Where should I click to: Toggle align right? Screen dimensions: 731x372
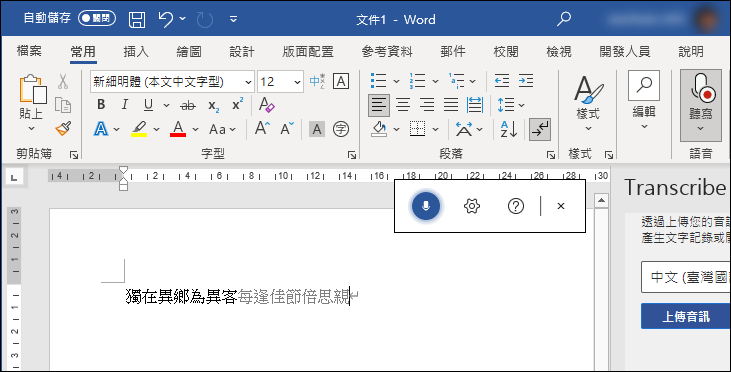pyautogui.click(x=427, y=105)
